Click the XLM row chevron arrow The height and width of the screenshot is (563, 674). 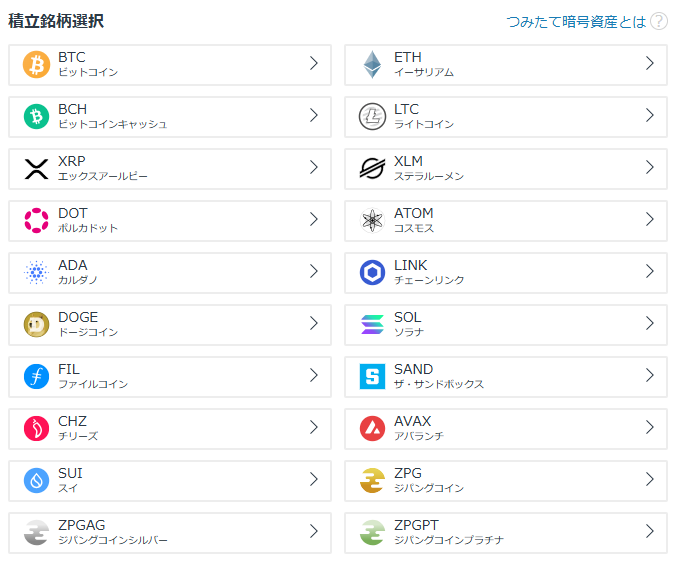pos(650,167)
